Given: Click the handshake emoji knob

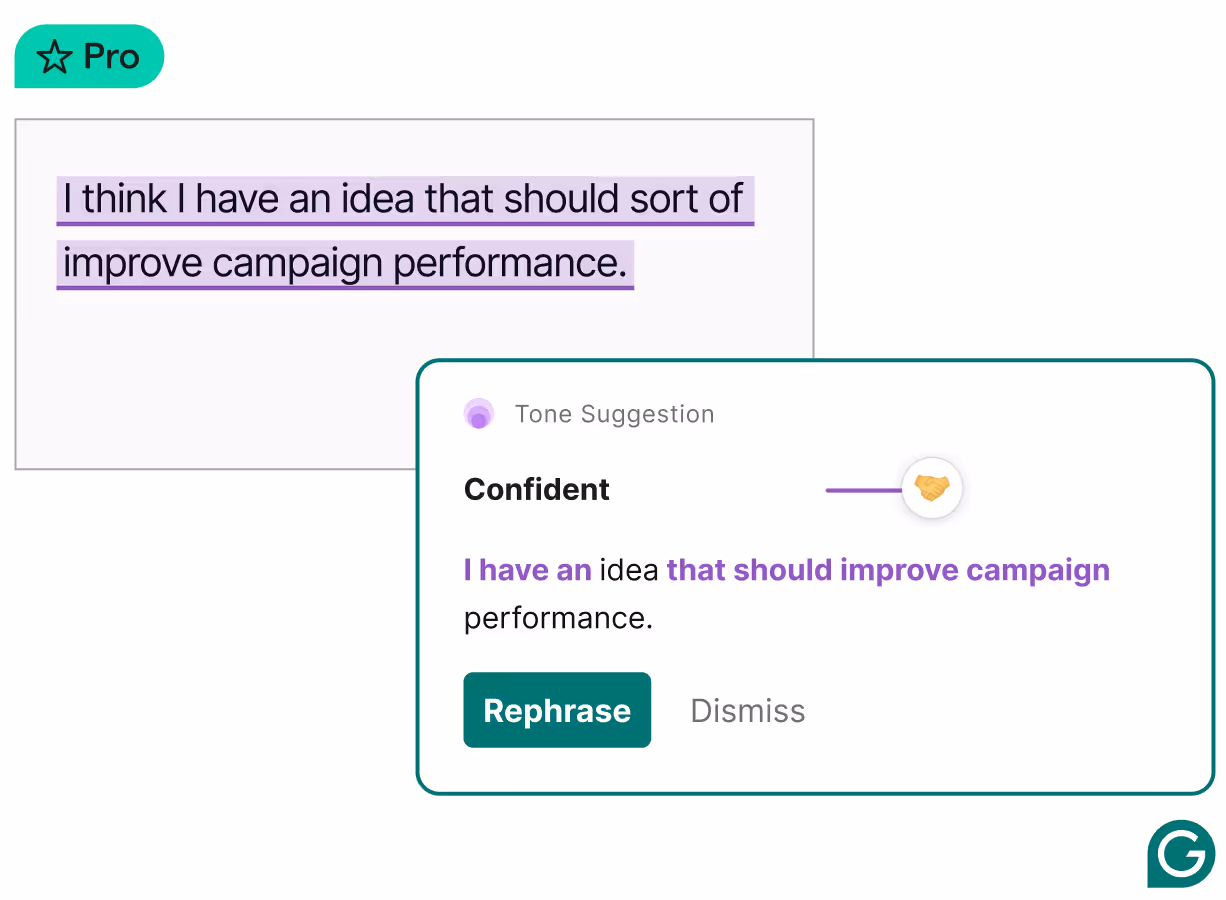Looking at the screenshot, I should pos(932,489).
